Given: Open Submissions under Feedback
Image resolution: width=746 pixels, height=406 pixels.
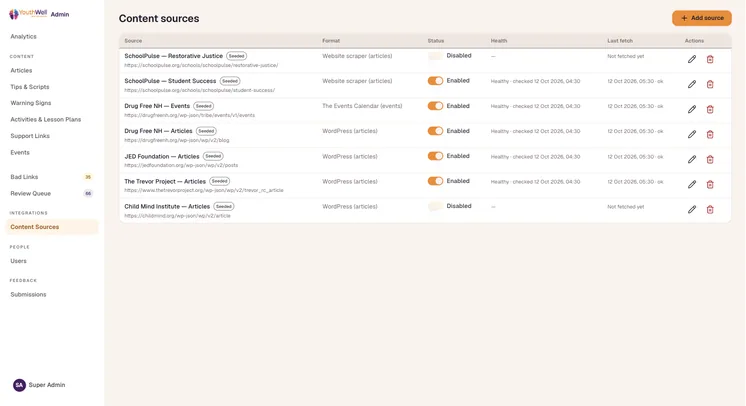Looking at the screenshot, I should point(29,295).
